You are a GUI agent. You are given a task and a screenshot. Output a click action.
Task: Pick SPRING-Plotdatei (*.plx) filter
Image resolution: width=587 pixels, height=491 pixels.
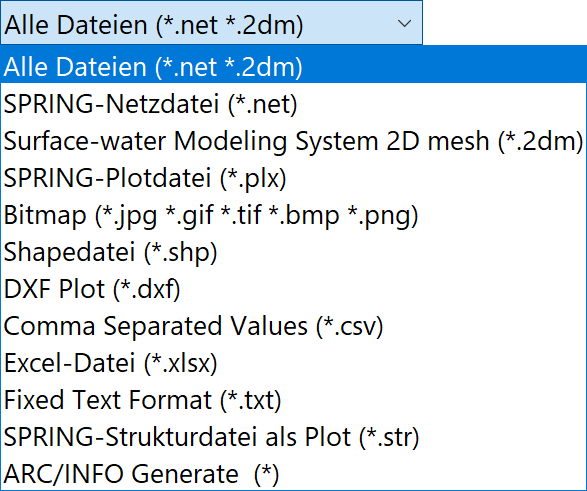pos(294,177)
